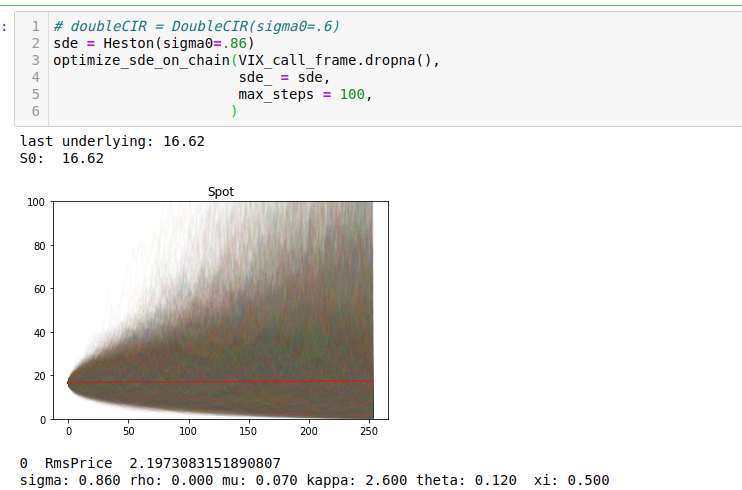Click the sde_ = sde argument line

coord(284,77)
